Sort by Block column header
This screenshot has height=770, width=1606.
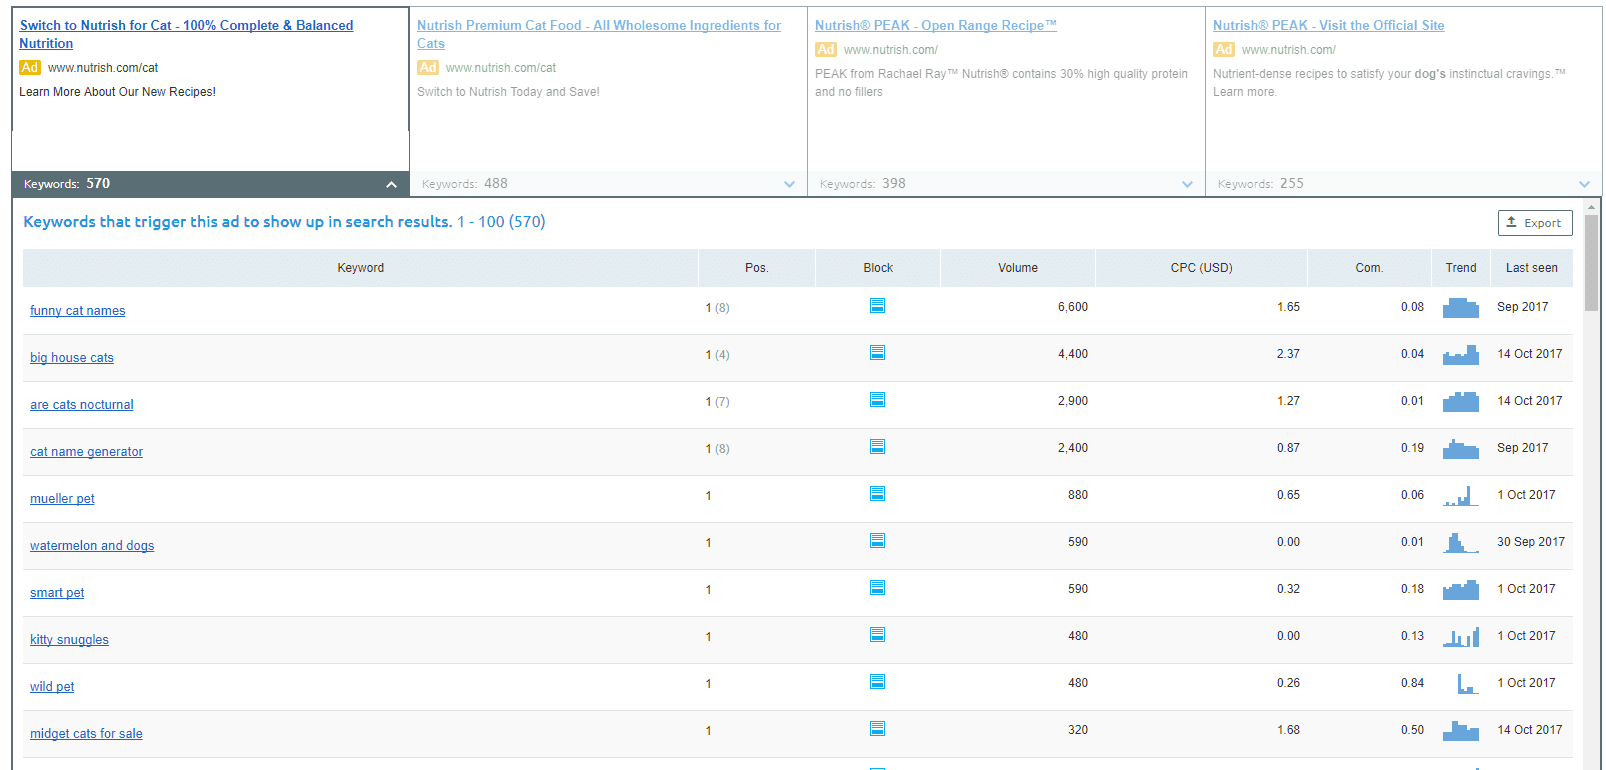click(x=878, y=268)
